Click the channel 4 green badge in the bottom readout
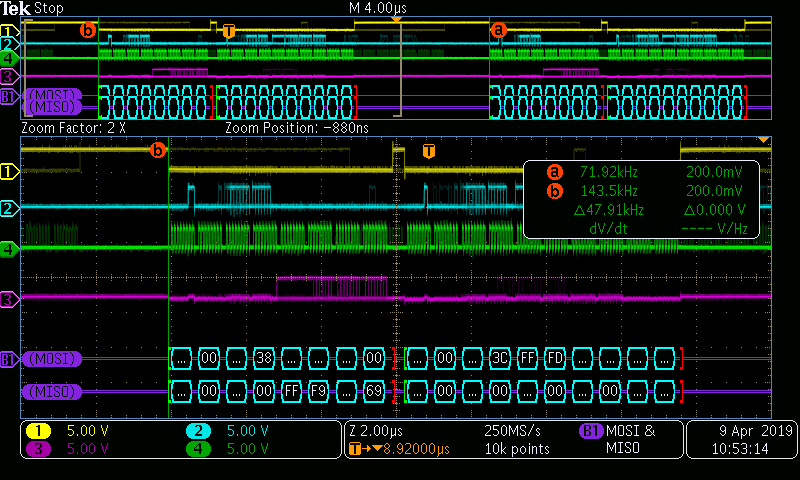The image size is (800, 480). (198, 449)
